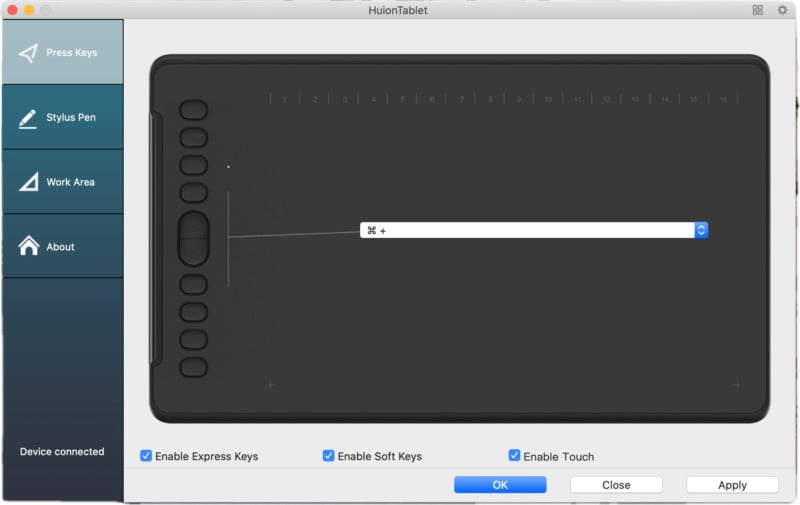Screen dimensions: 800x505
Task: Toggle Enable Touch checkbox
Action: 514,455
